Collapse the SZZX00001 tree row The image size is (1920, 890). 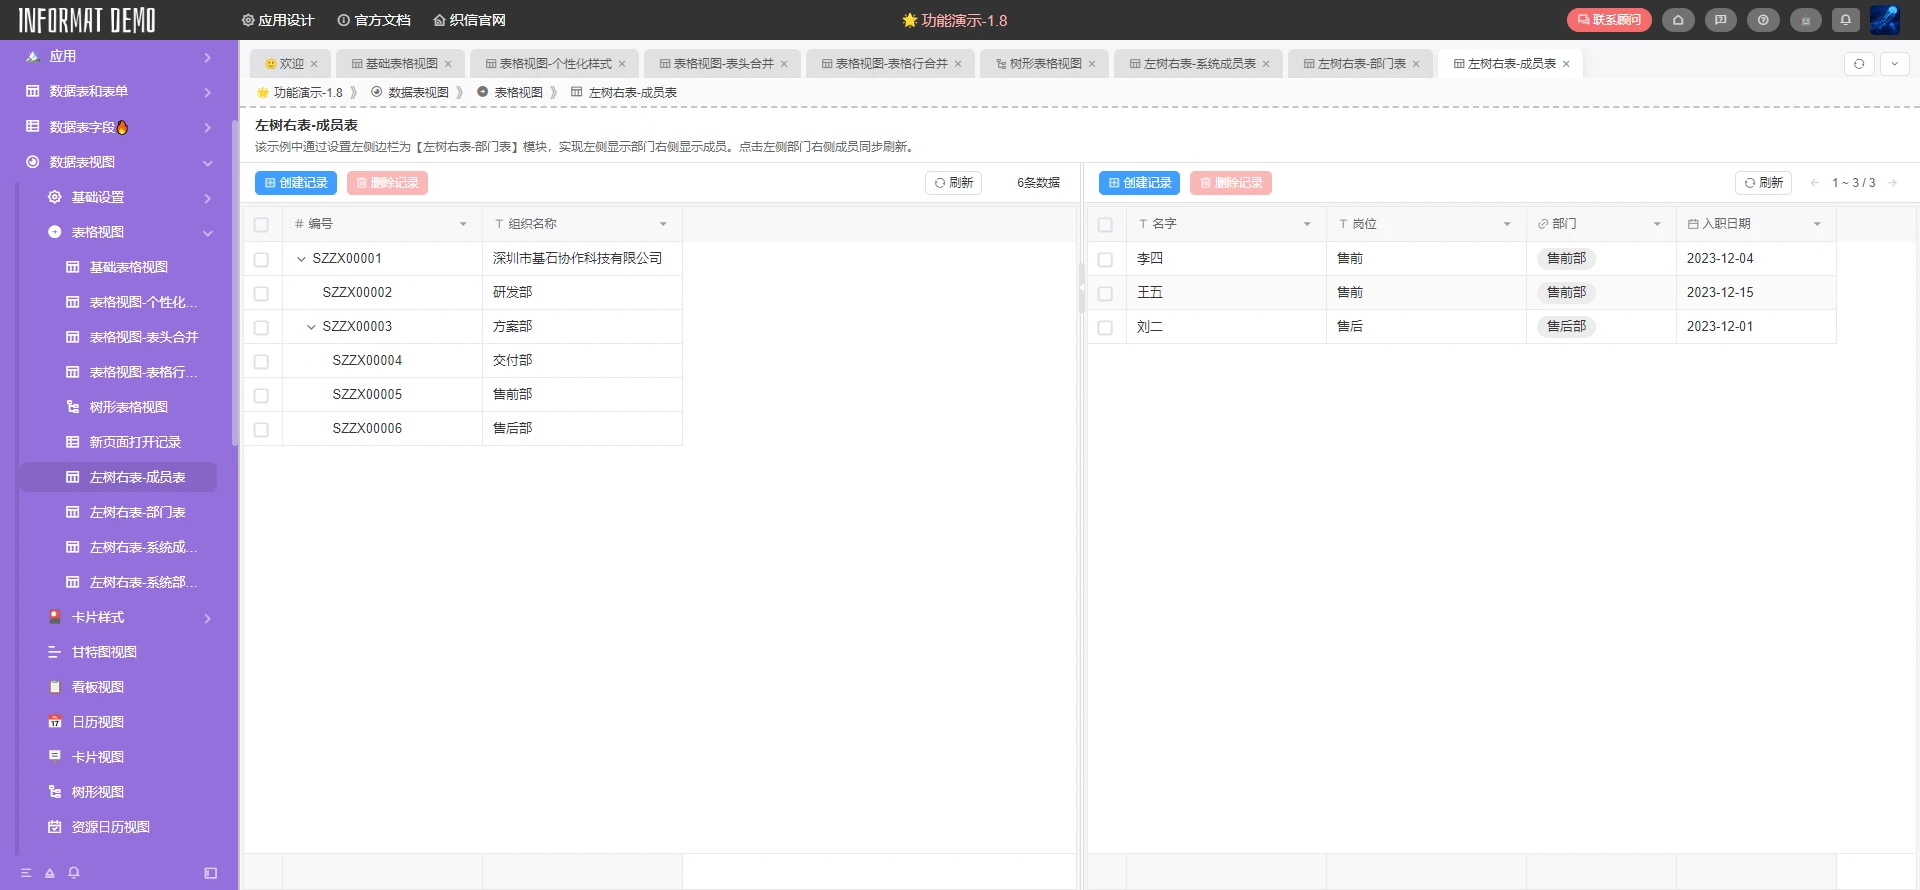coord(301,259)
